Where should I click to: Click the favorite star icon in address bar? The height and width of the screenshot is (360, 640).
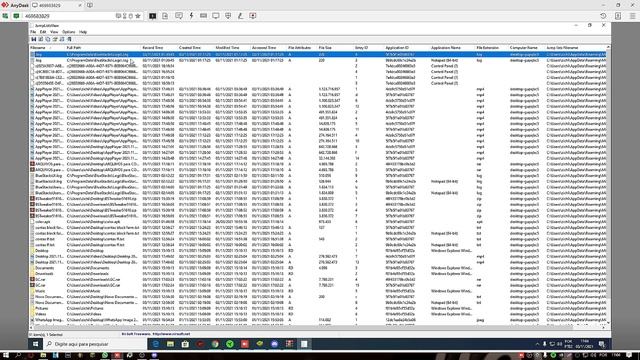tap(138, 16)
